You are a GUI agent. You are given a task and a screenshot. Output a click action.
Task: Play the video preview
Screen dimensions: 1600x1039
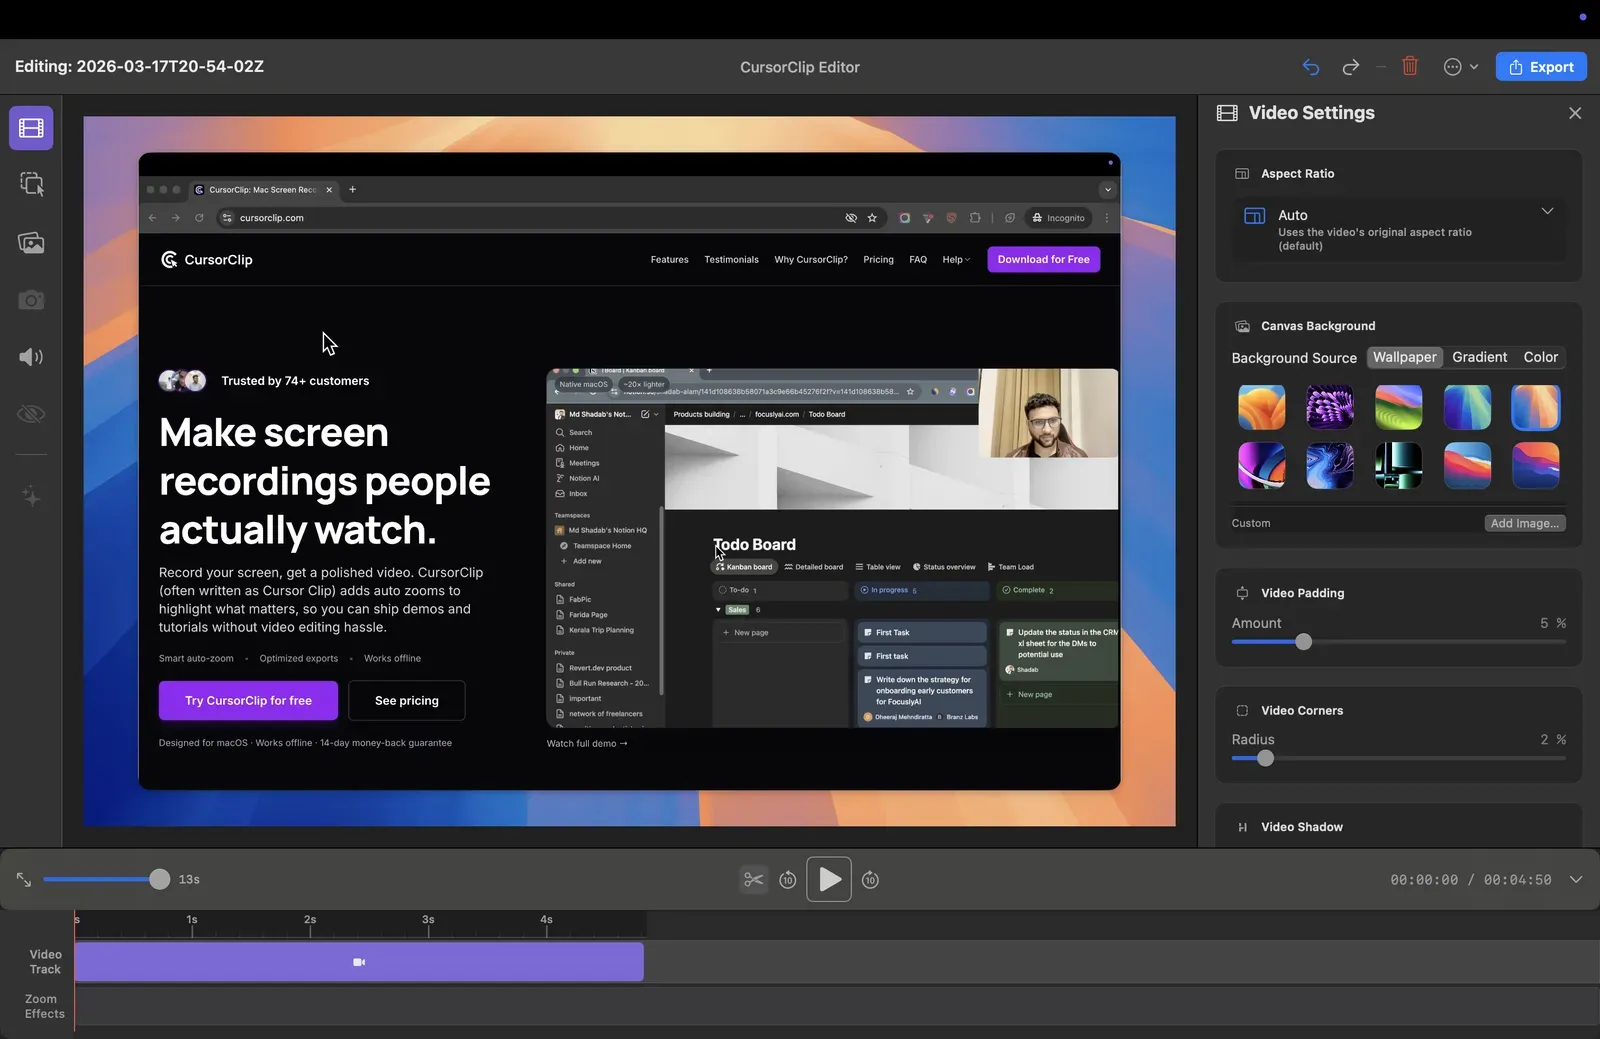coord(829,879)
